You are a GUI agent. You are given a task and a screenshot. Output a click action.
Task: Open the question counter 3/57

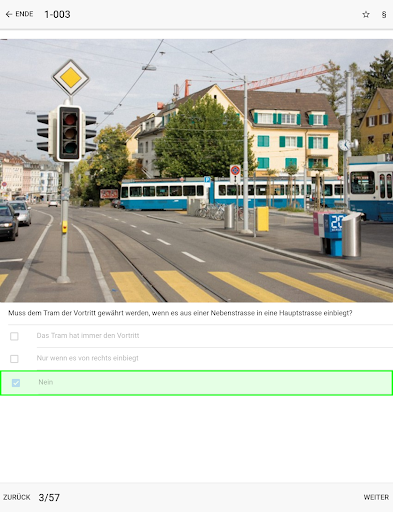[x=49, y=498]
